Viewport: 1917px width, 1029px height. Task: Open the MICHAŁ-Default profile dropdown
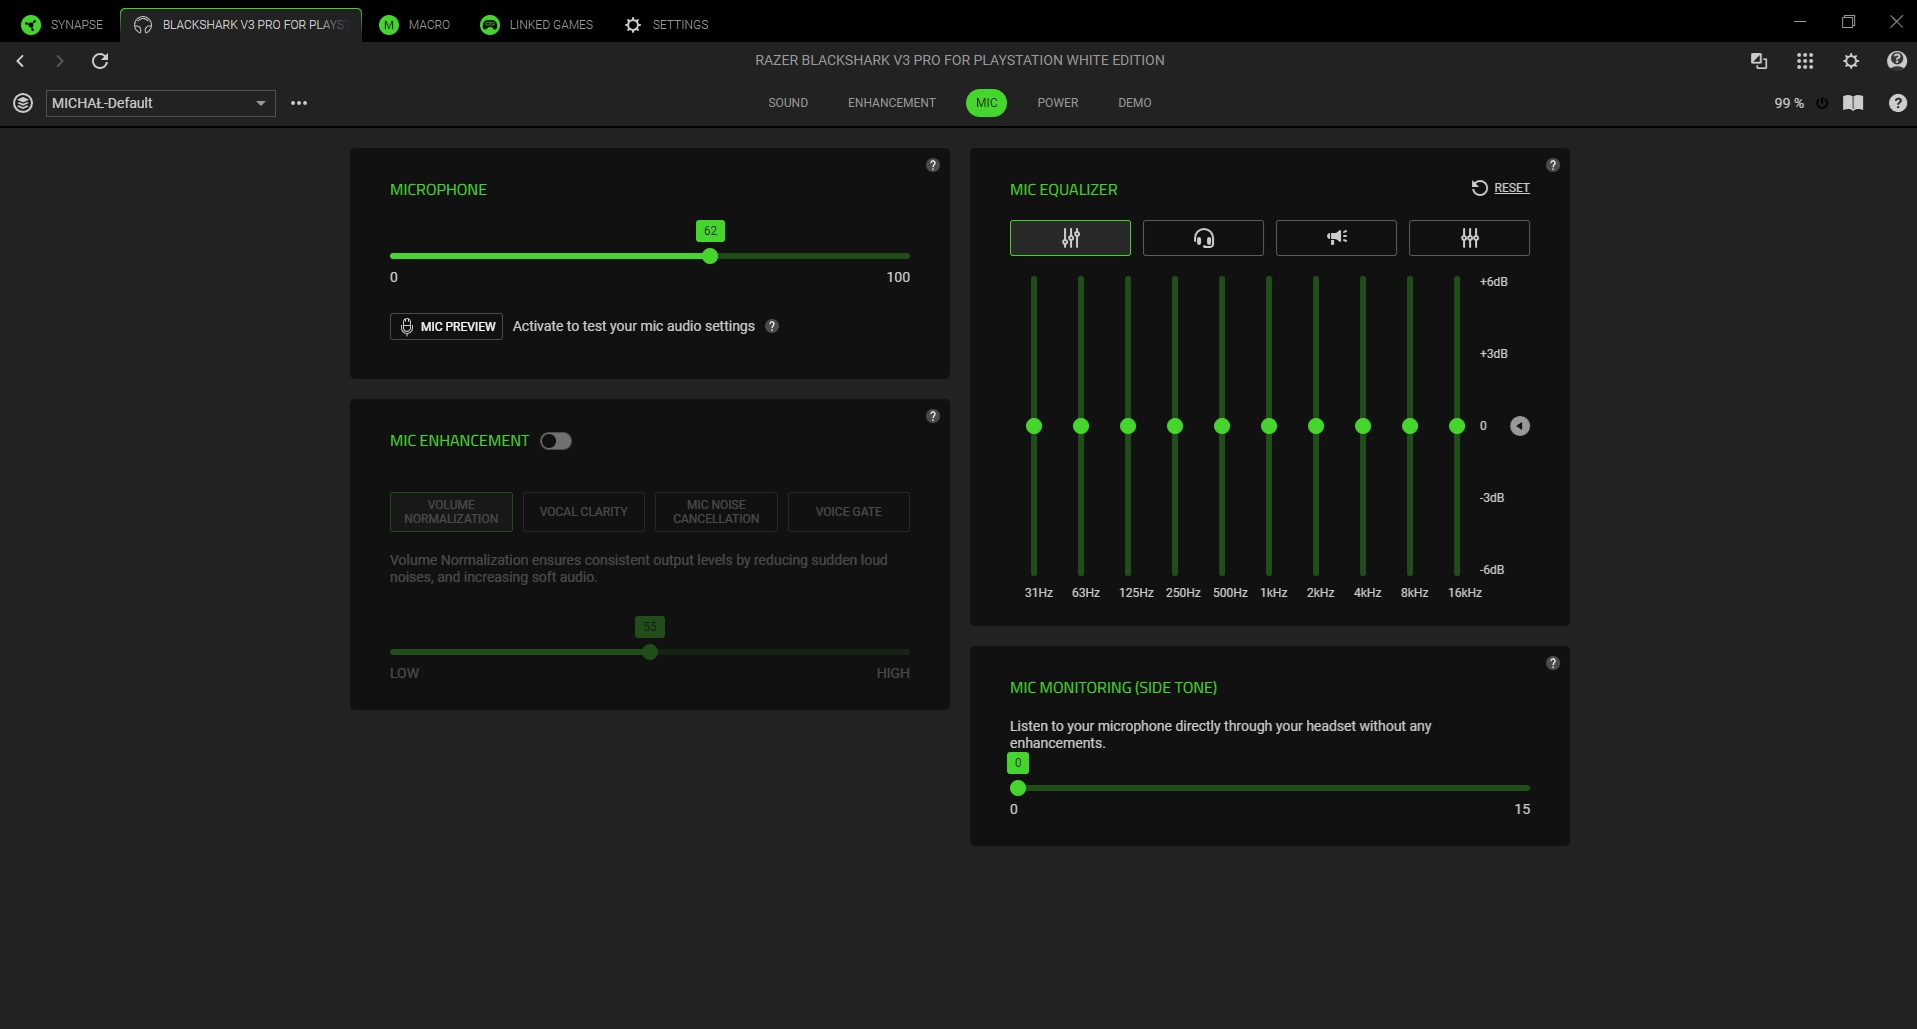pos(160,103)
